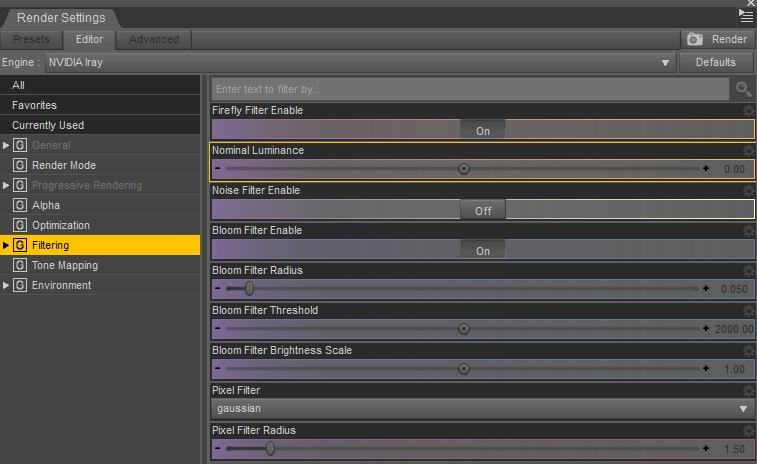Click the G icon next to Progressive Rendering
The height and width of the screenshot is (464, 757).
[x=20, y=185]
